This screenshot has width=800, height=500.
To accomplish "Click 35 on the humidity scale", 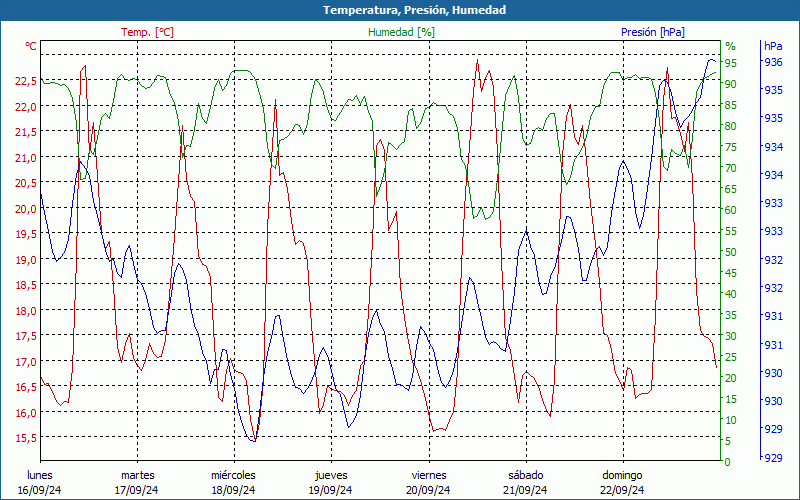I will tap(730, 315).
